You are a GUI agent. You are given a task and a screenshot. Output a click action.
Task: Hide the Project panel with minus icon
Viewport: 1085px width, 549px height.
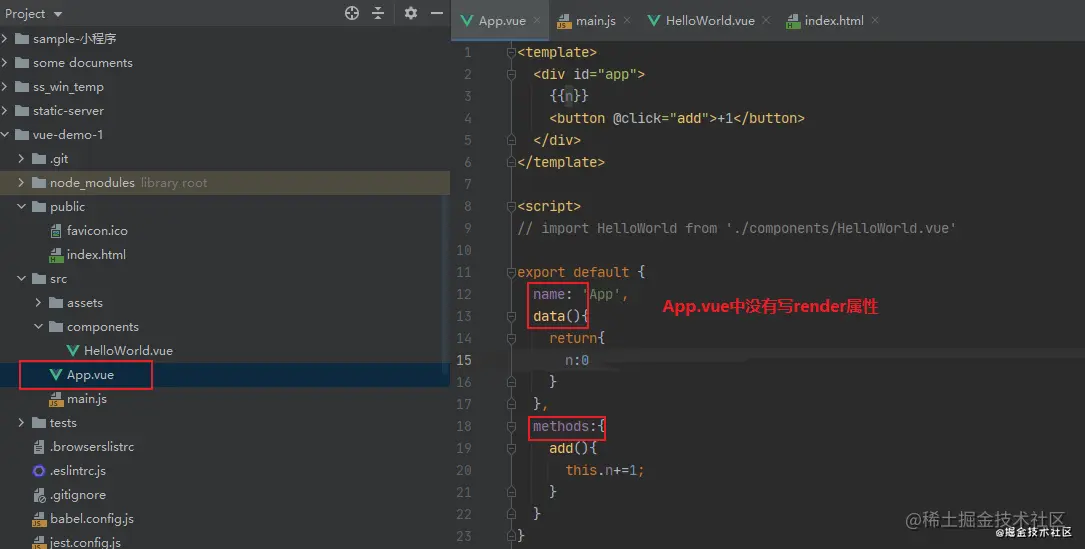(437, 12)
